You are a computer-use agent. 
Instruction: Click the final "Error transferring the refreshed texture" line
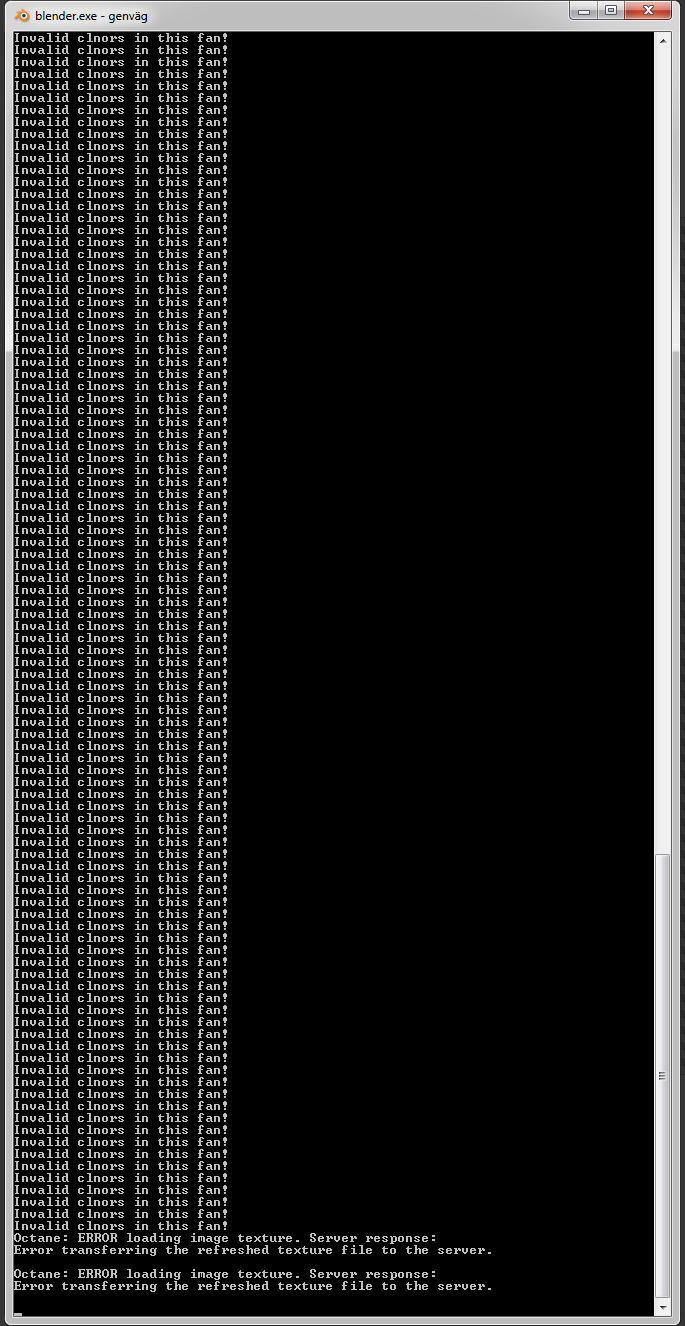(253, 1286)
